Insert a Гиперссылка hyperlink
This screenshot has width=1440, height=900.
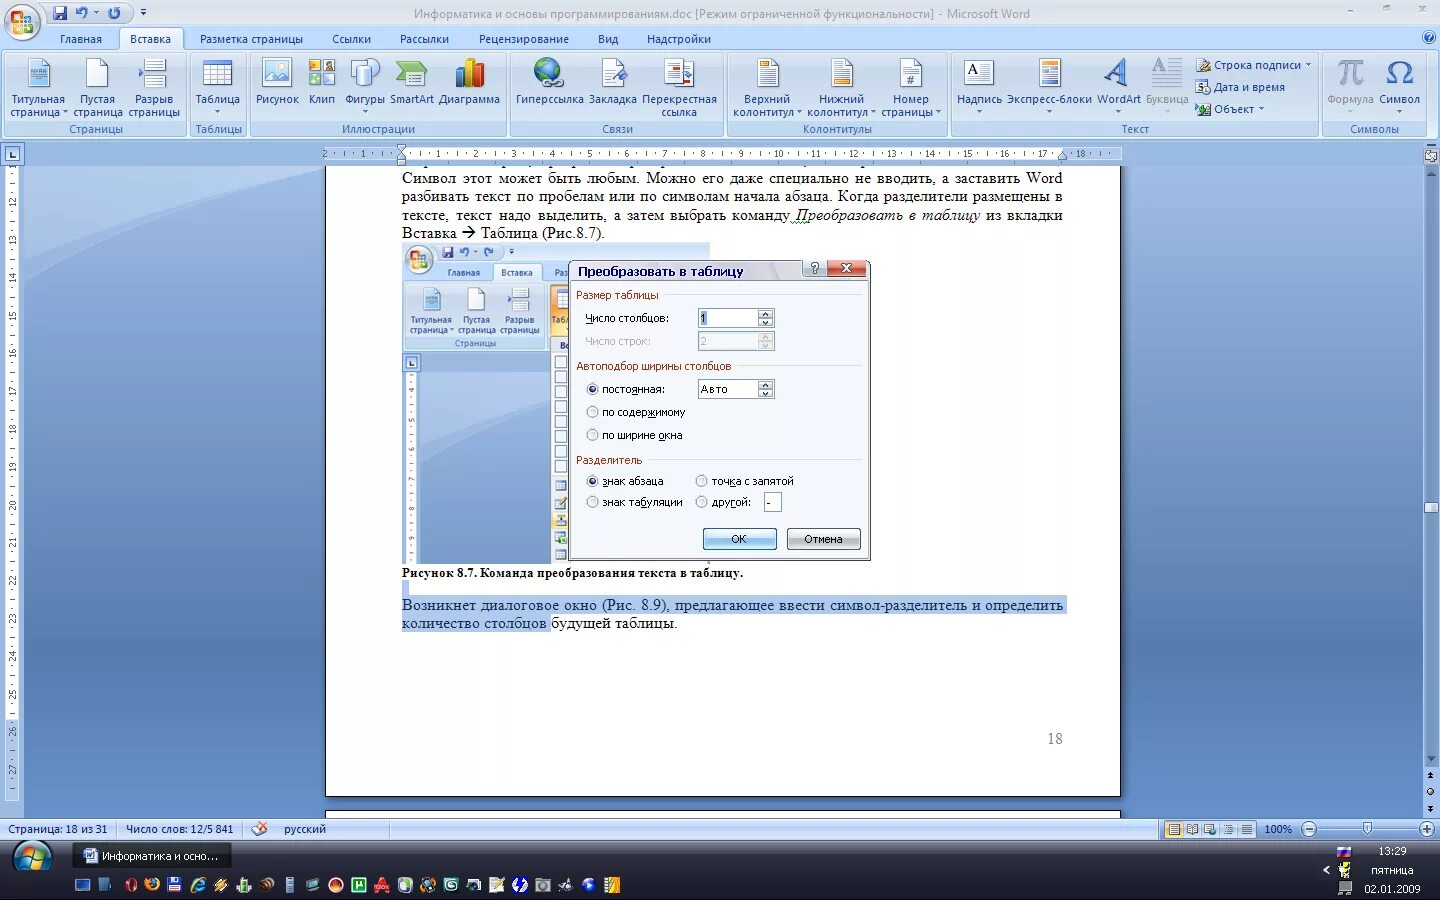(549, 82)
